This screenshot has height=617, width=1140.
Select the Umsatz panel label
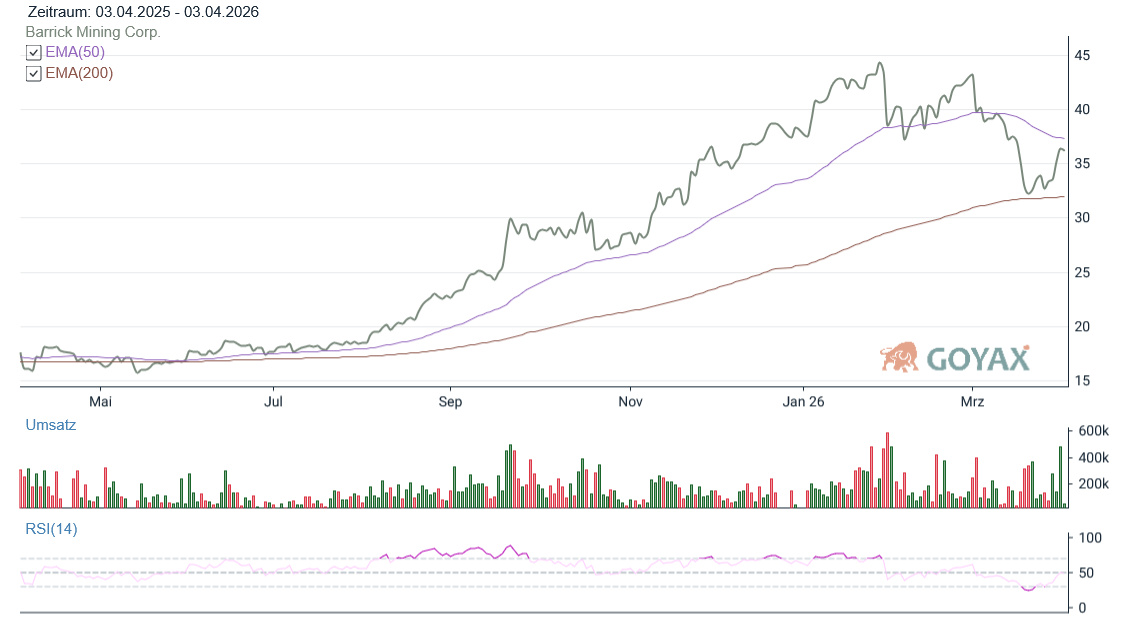(50, 425)
